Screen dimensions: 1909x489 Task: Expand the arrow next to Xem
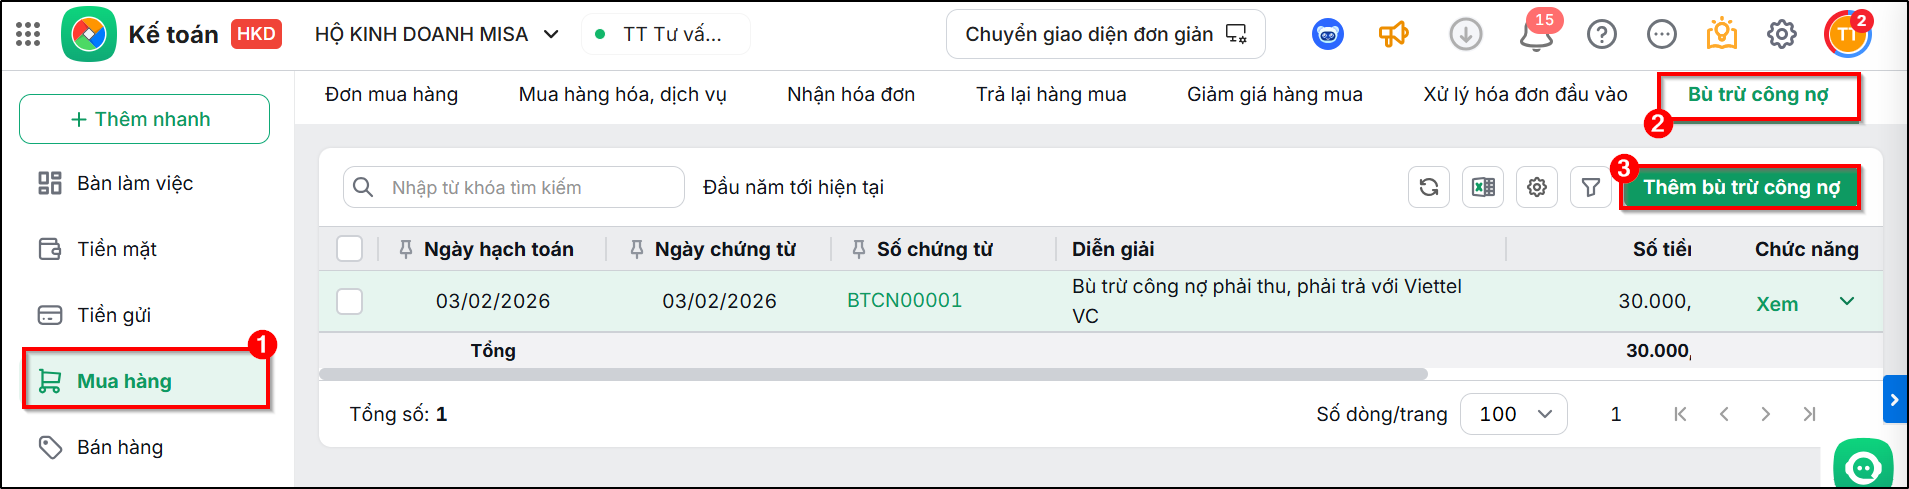click(1847, 301)
